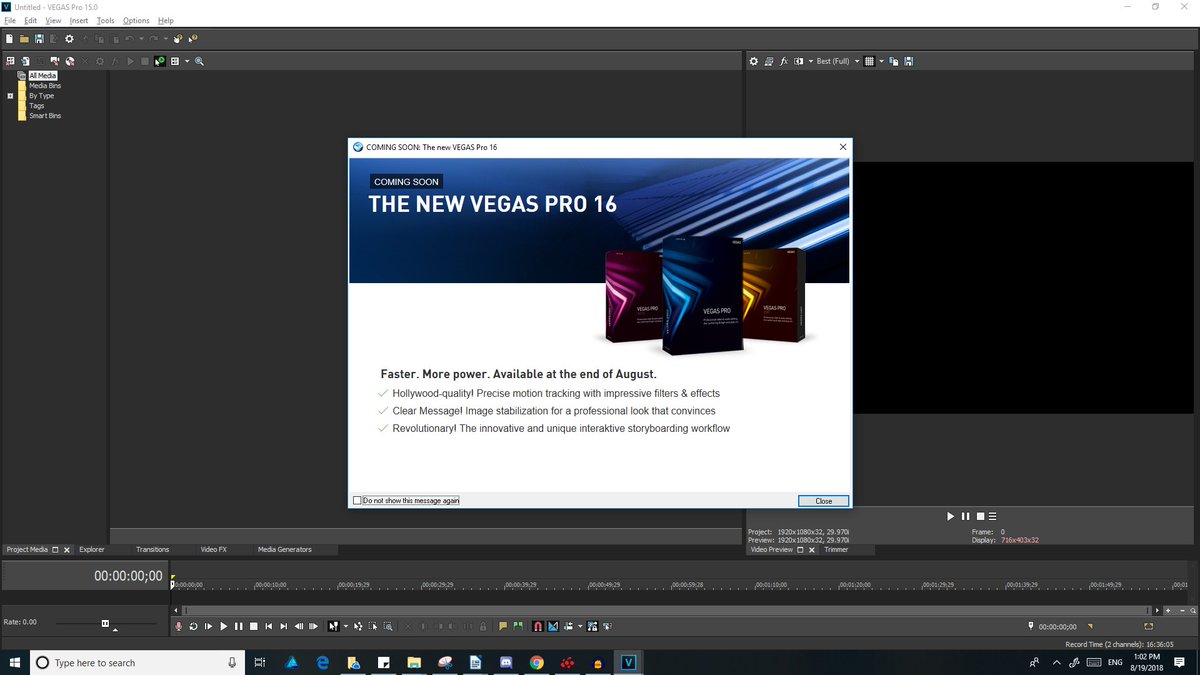Open Interactive Tutorials icon in main toolbar
The height and width of the screenshot is (675, 1200).
click(178, 39)
